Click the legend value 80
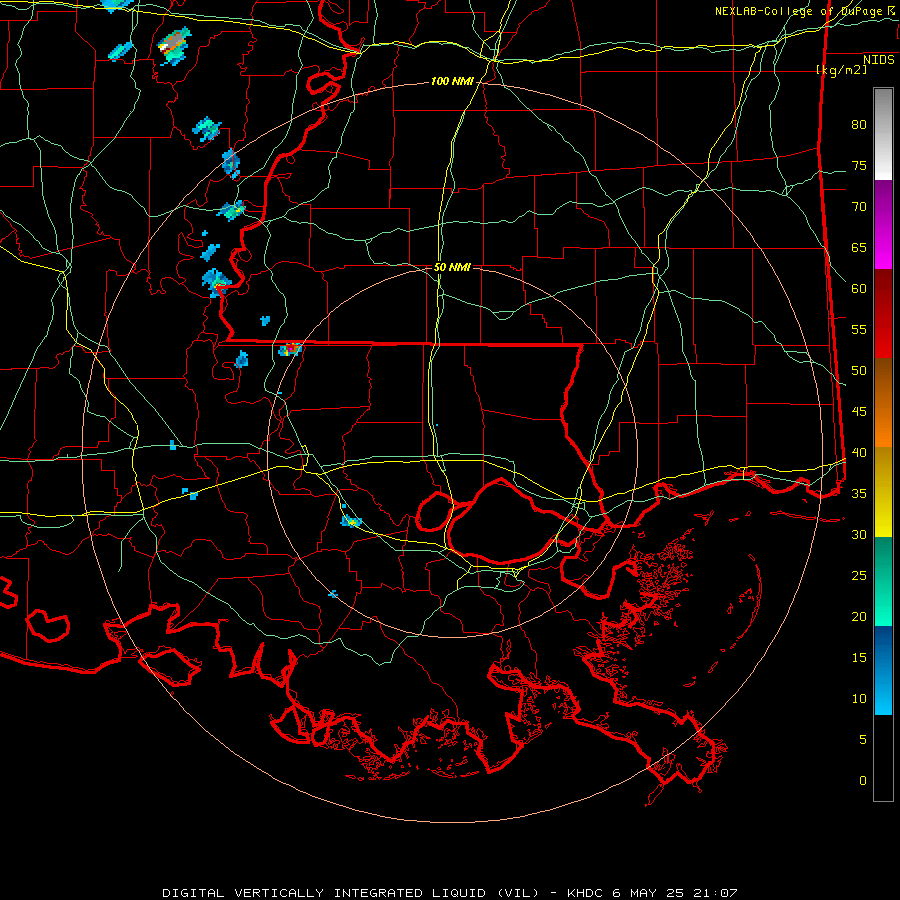The image size is (900, 900). click(859, 125)
